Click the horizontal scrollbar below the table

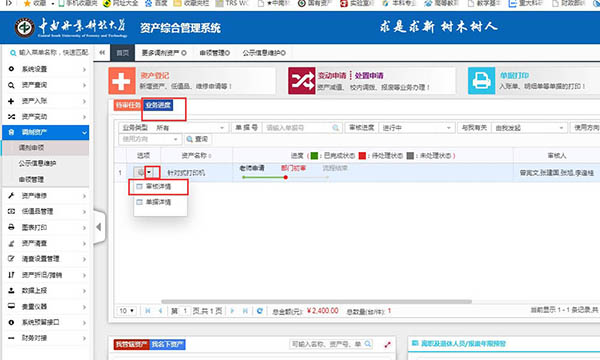(316, 301)
